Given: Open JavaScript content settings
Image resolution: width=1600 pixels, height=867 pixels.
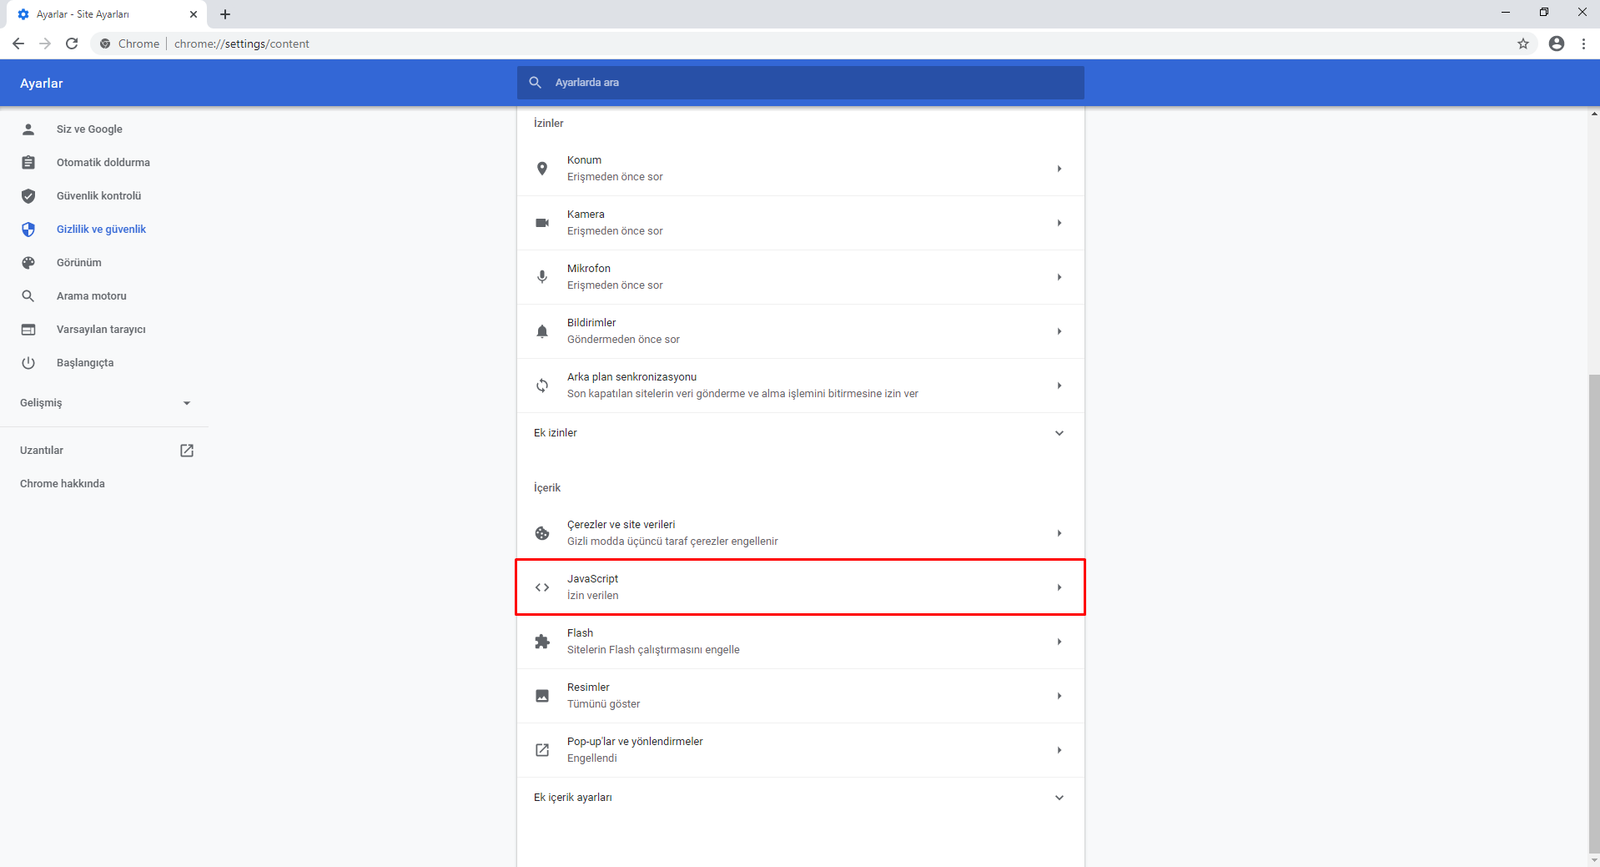Looking at the screenshot, I should (799, 587).
